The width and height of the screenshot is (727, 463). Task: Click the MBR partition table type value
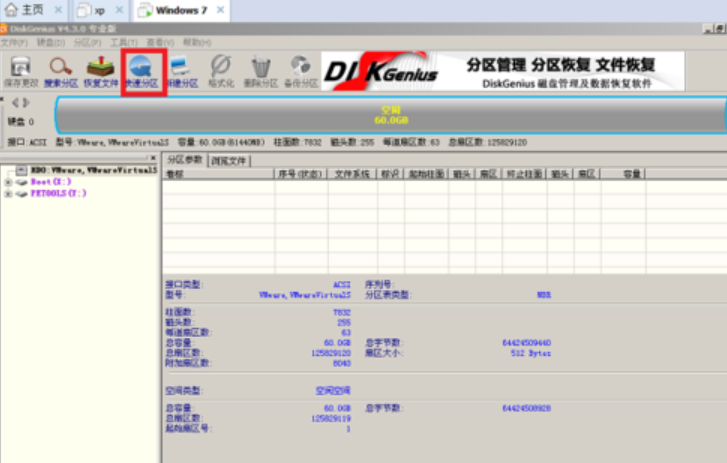tap(544, 295)
